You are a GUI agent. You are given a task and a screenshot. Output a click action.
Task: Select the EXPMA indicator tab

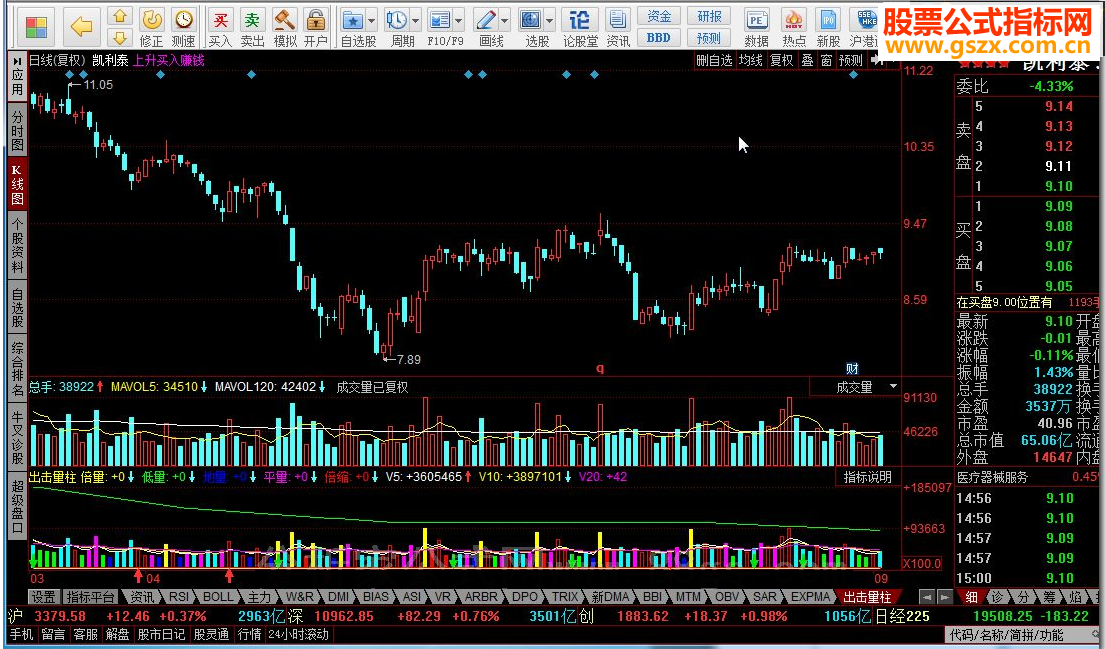point(810,597)
